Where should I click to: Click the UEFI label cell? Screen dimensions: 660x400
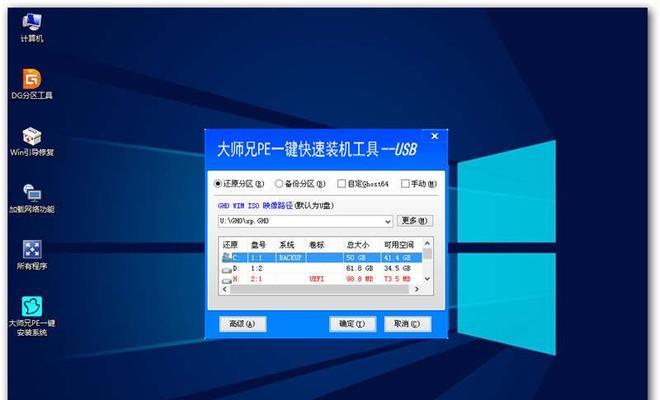[x=317, y=279]
